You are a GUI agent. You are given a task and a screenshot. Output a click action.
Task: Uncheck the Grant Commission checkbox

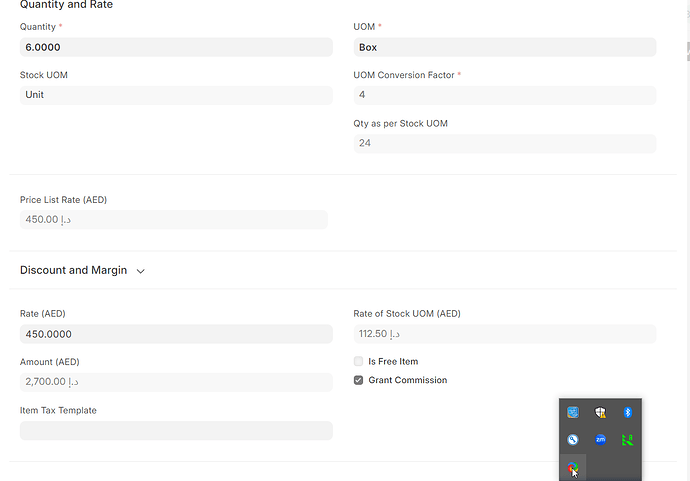(358, 380)
